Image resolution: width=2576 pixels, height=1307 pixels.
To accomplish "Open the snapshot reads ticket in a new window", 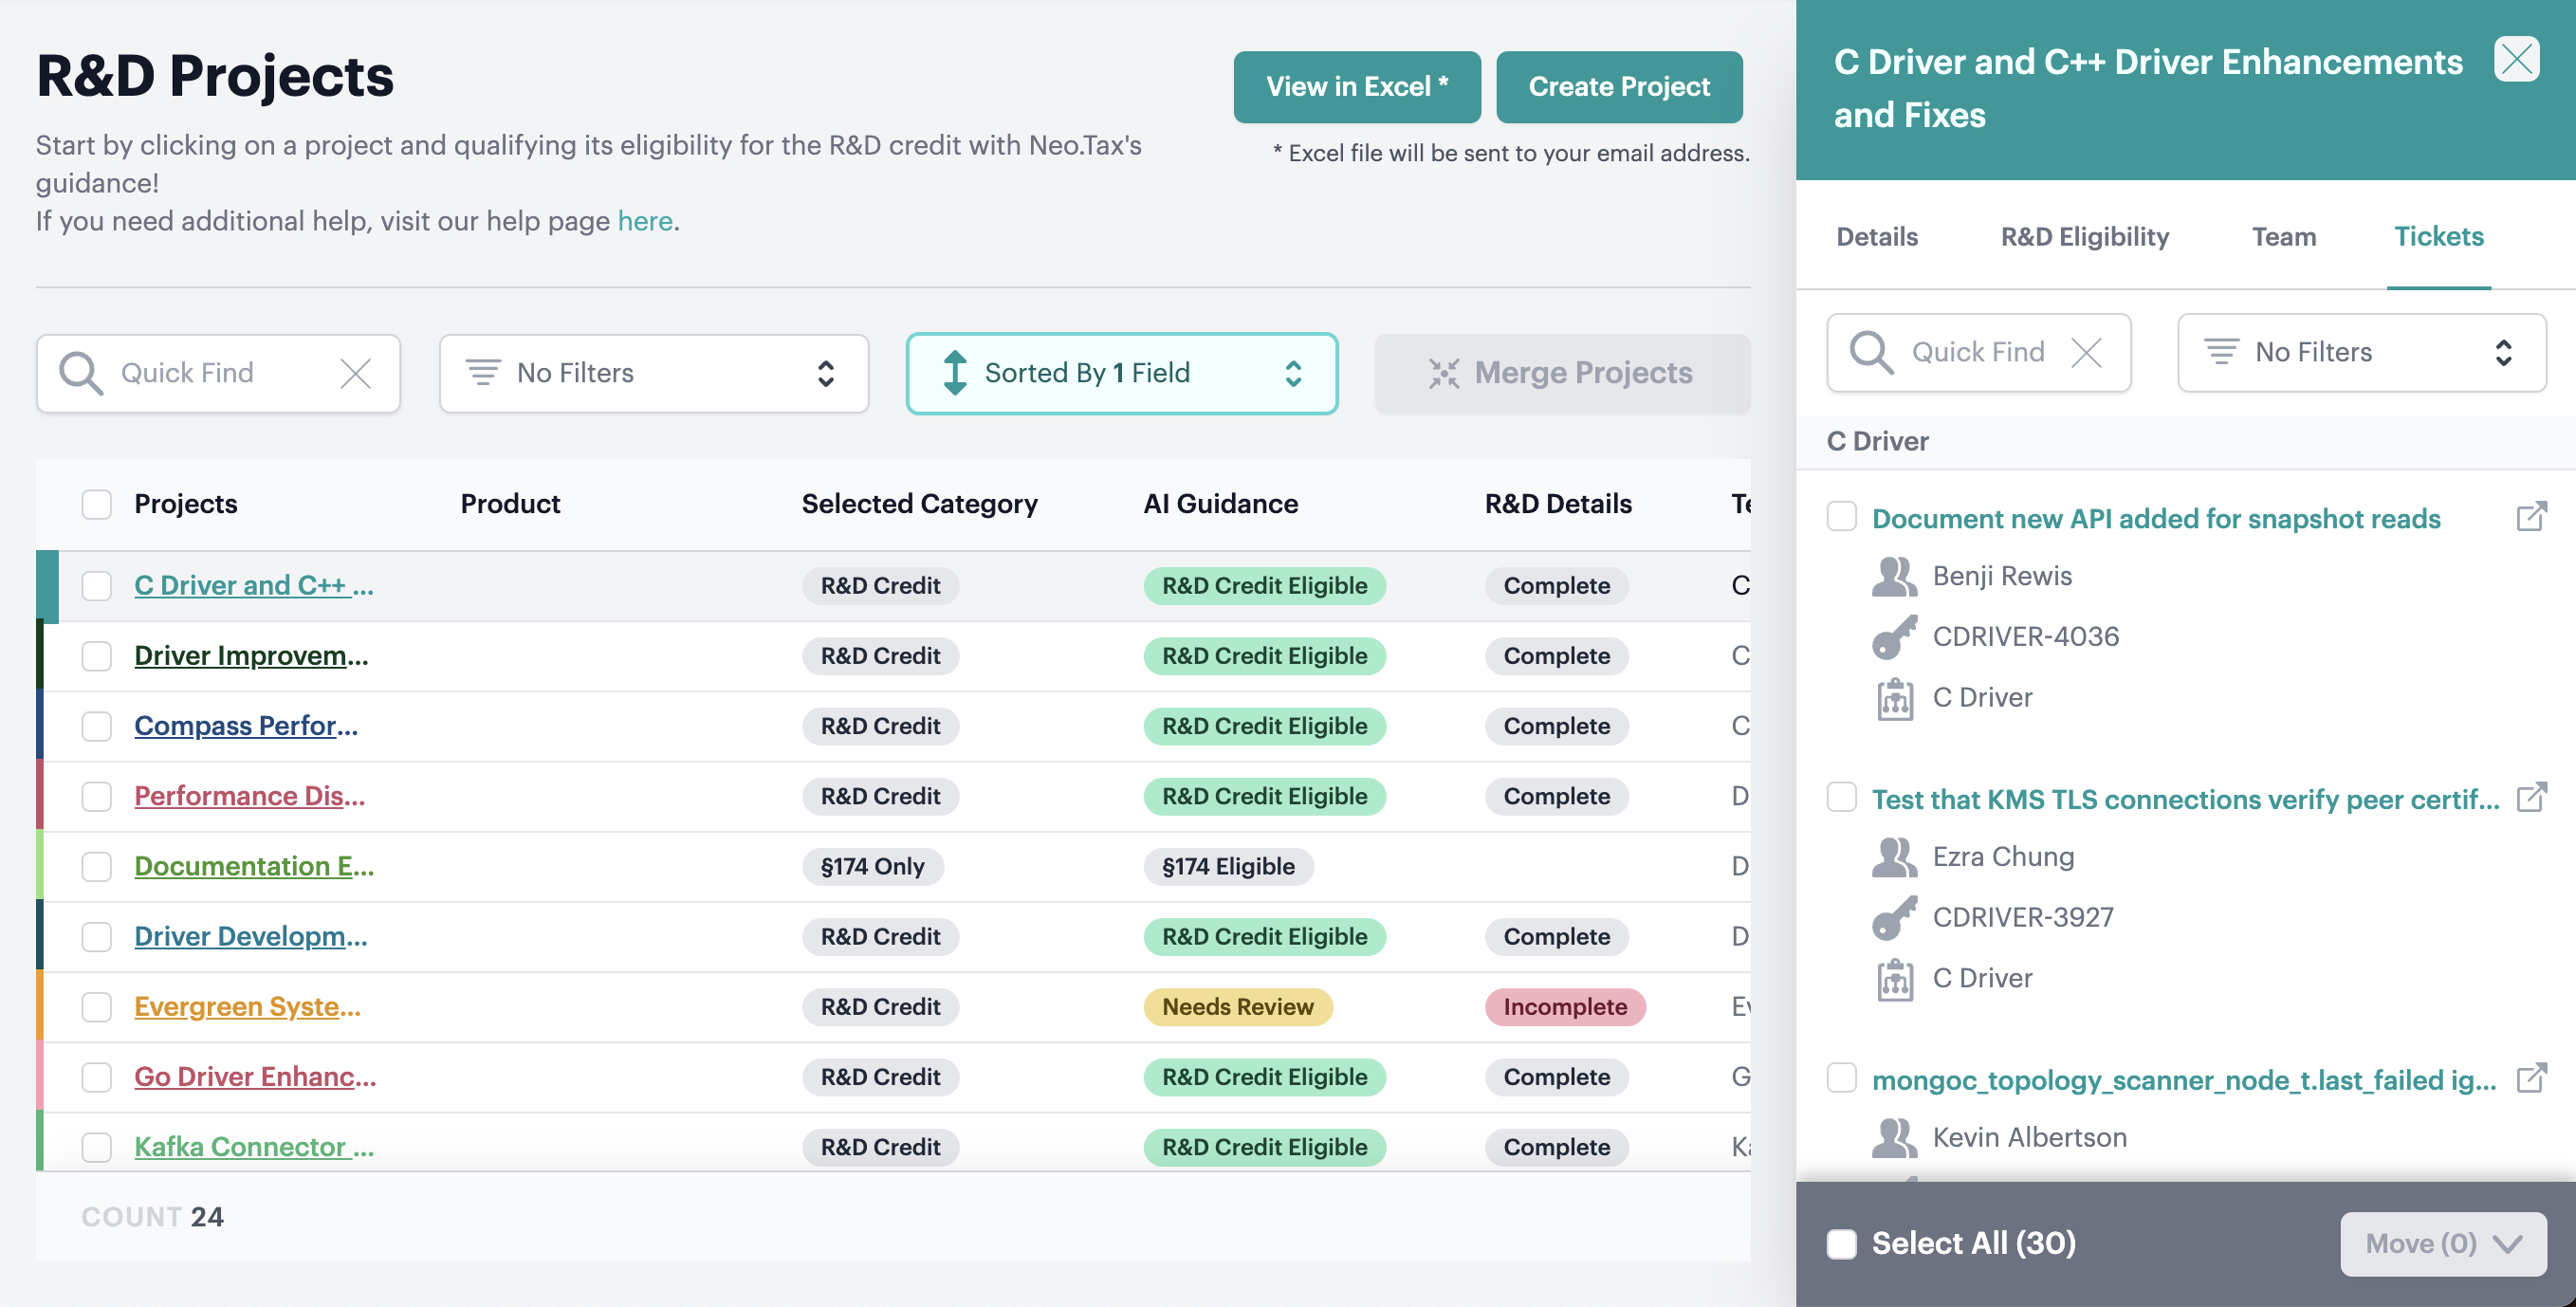I will click(2531, 517).
